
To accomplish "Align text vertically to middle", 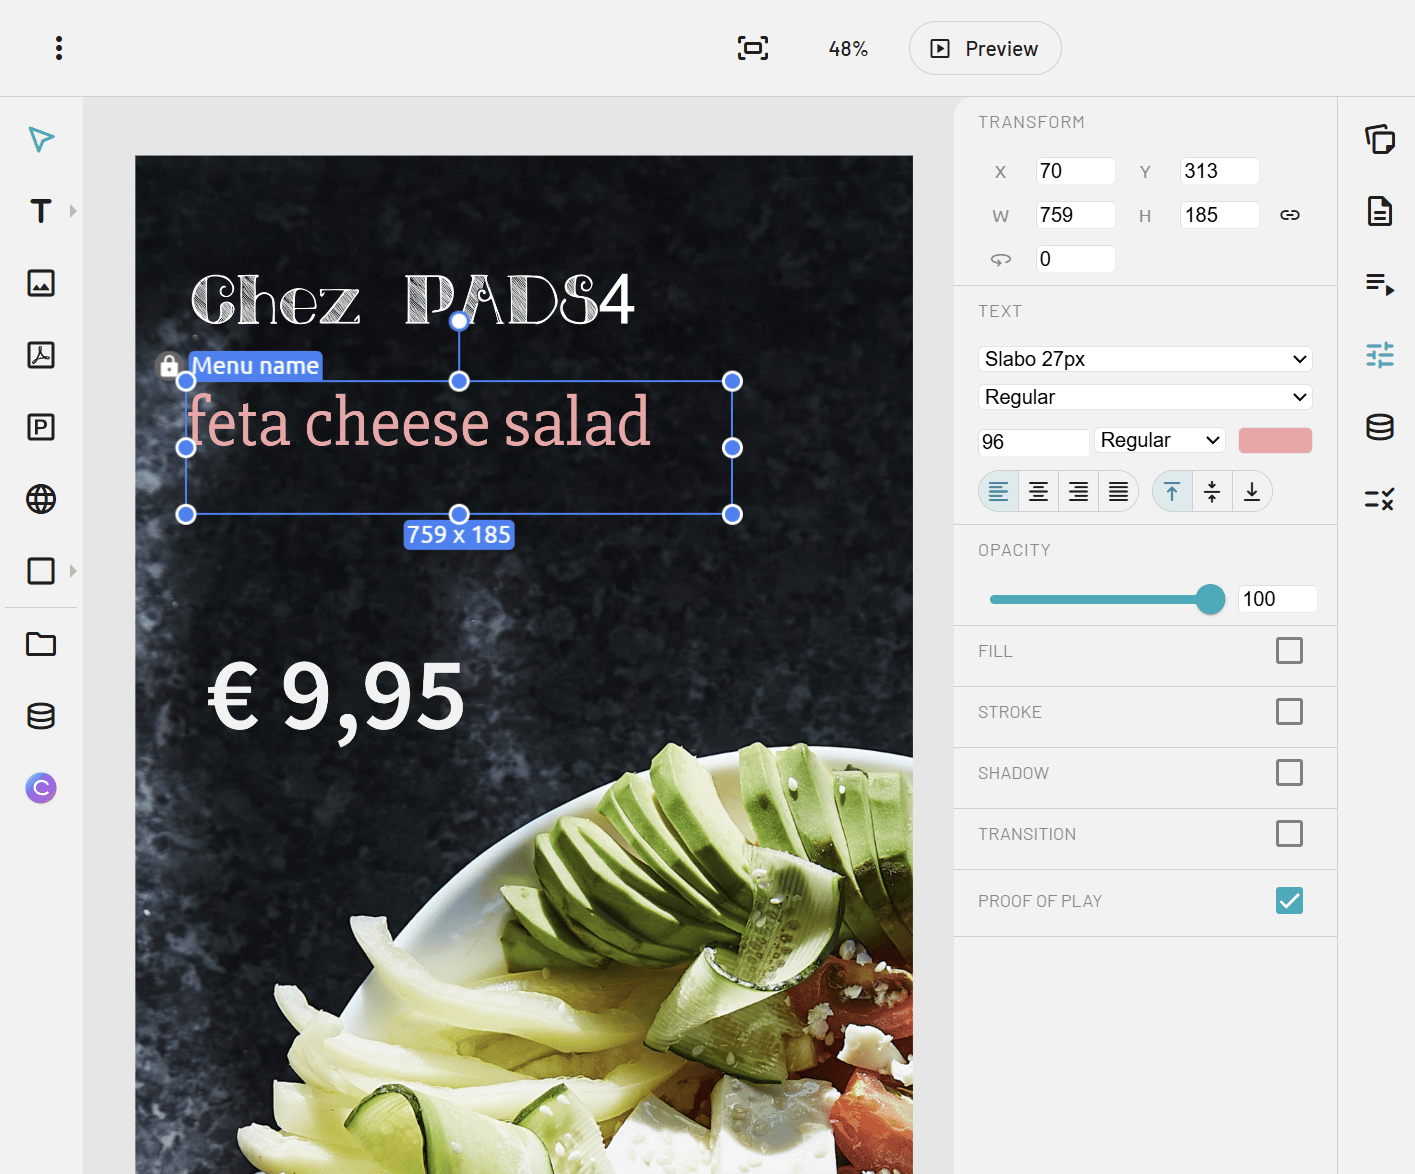I will point(1212,491).
